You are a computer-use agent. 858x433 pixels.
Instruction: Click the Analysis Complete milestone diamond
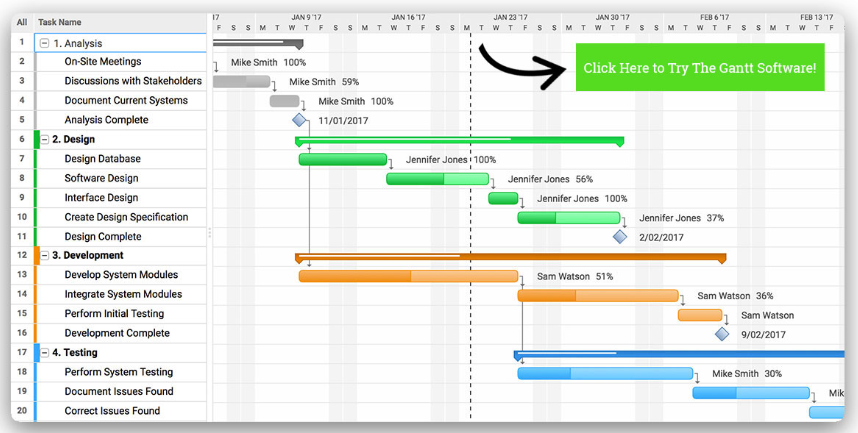(299, 120)
